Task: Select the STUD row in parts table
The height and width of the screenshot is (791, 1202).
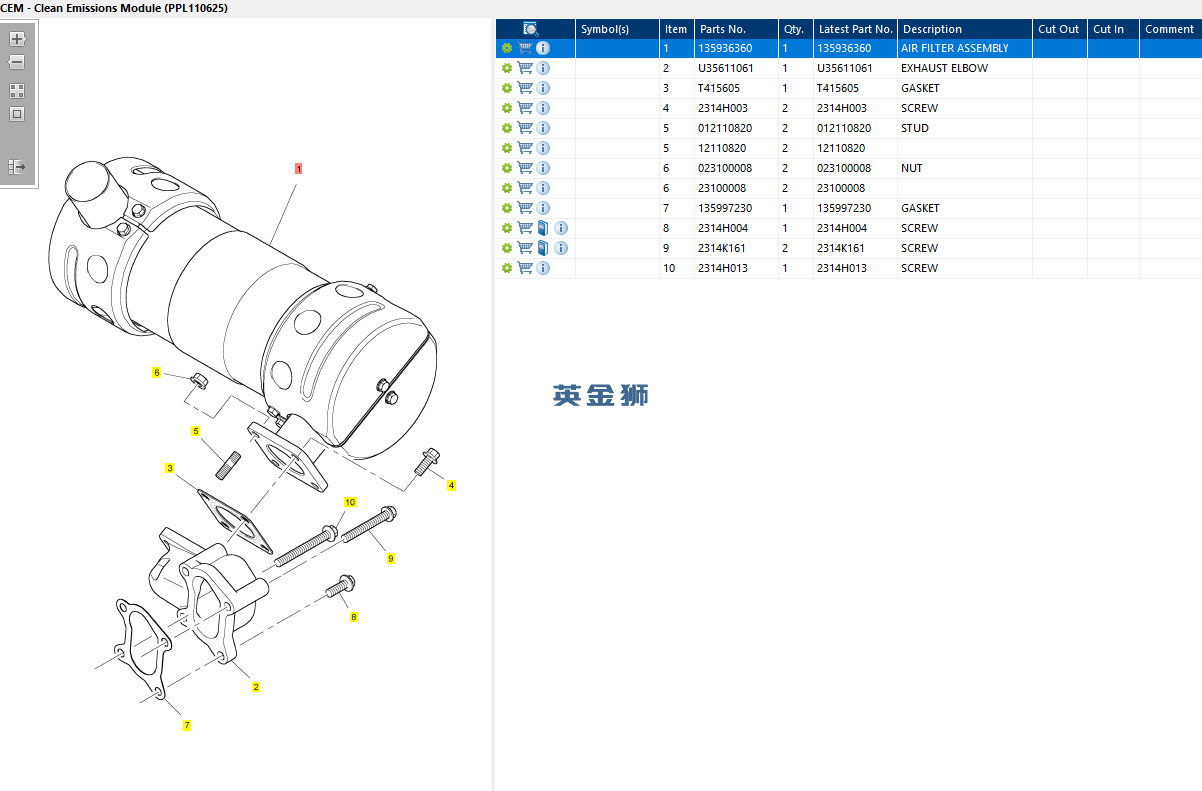Action: [914, 128]
